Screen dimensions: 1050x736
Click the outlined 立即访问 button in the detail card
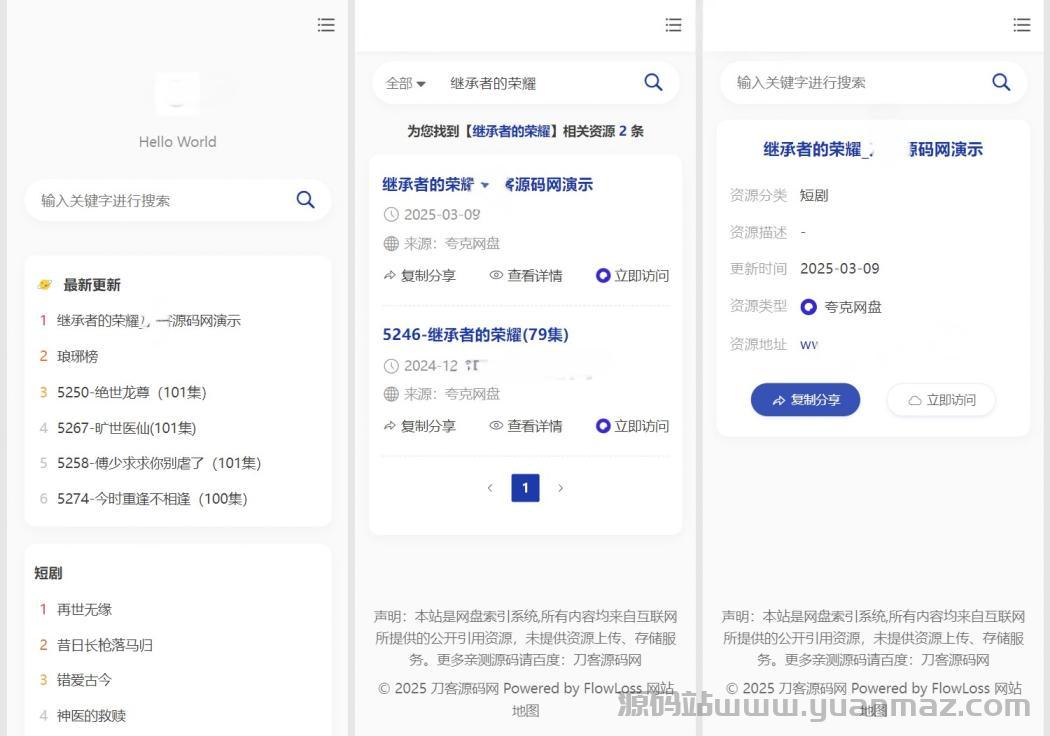coord(941,400)
